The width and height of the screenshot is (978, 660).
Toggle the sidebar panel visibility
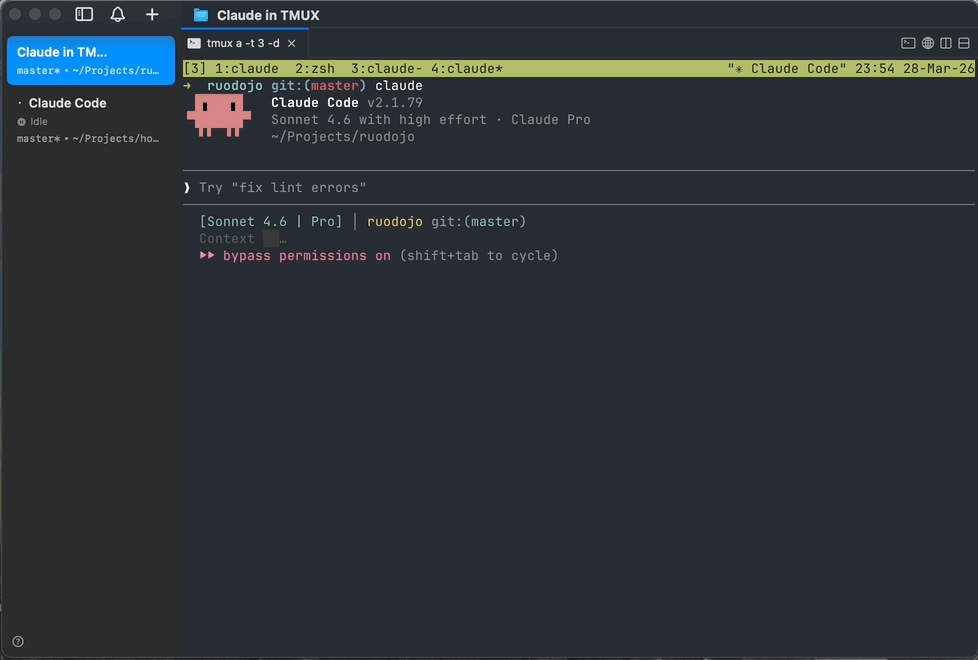pyautogui.click(x=84, y=14)
